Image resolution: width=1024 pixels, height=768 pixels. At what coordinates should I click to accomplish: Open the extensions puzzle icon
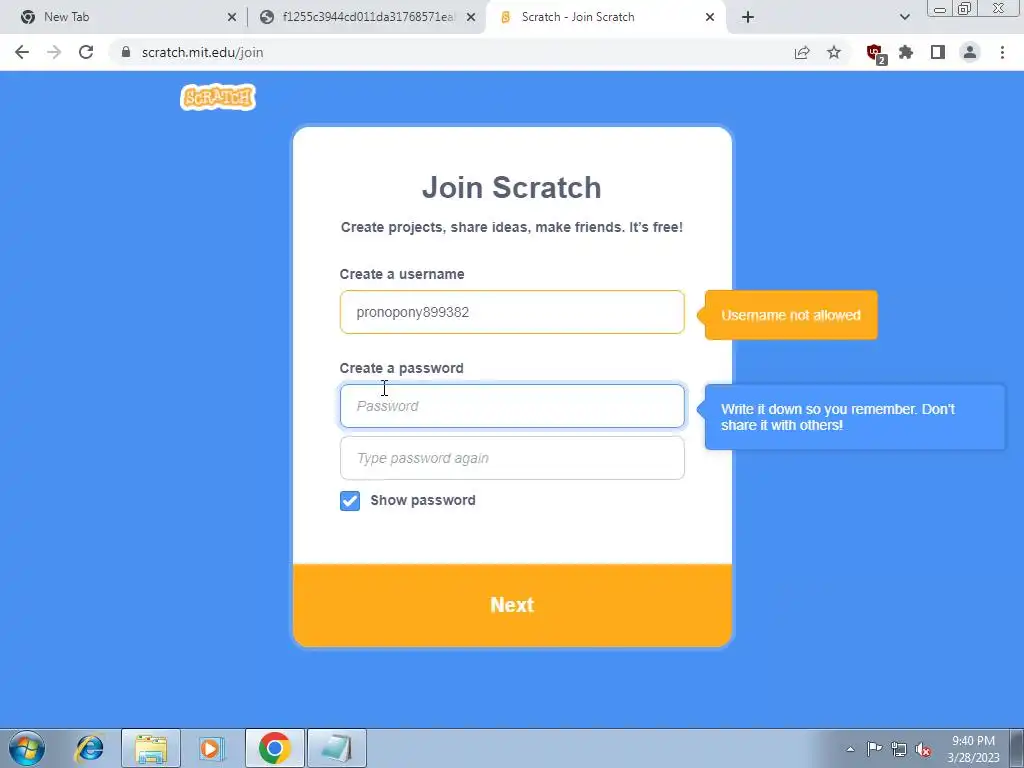906,52
